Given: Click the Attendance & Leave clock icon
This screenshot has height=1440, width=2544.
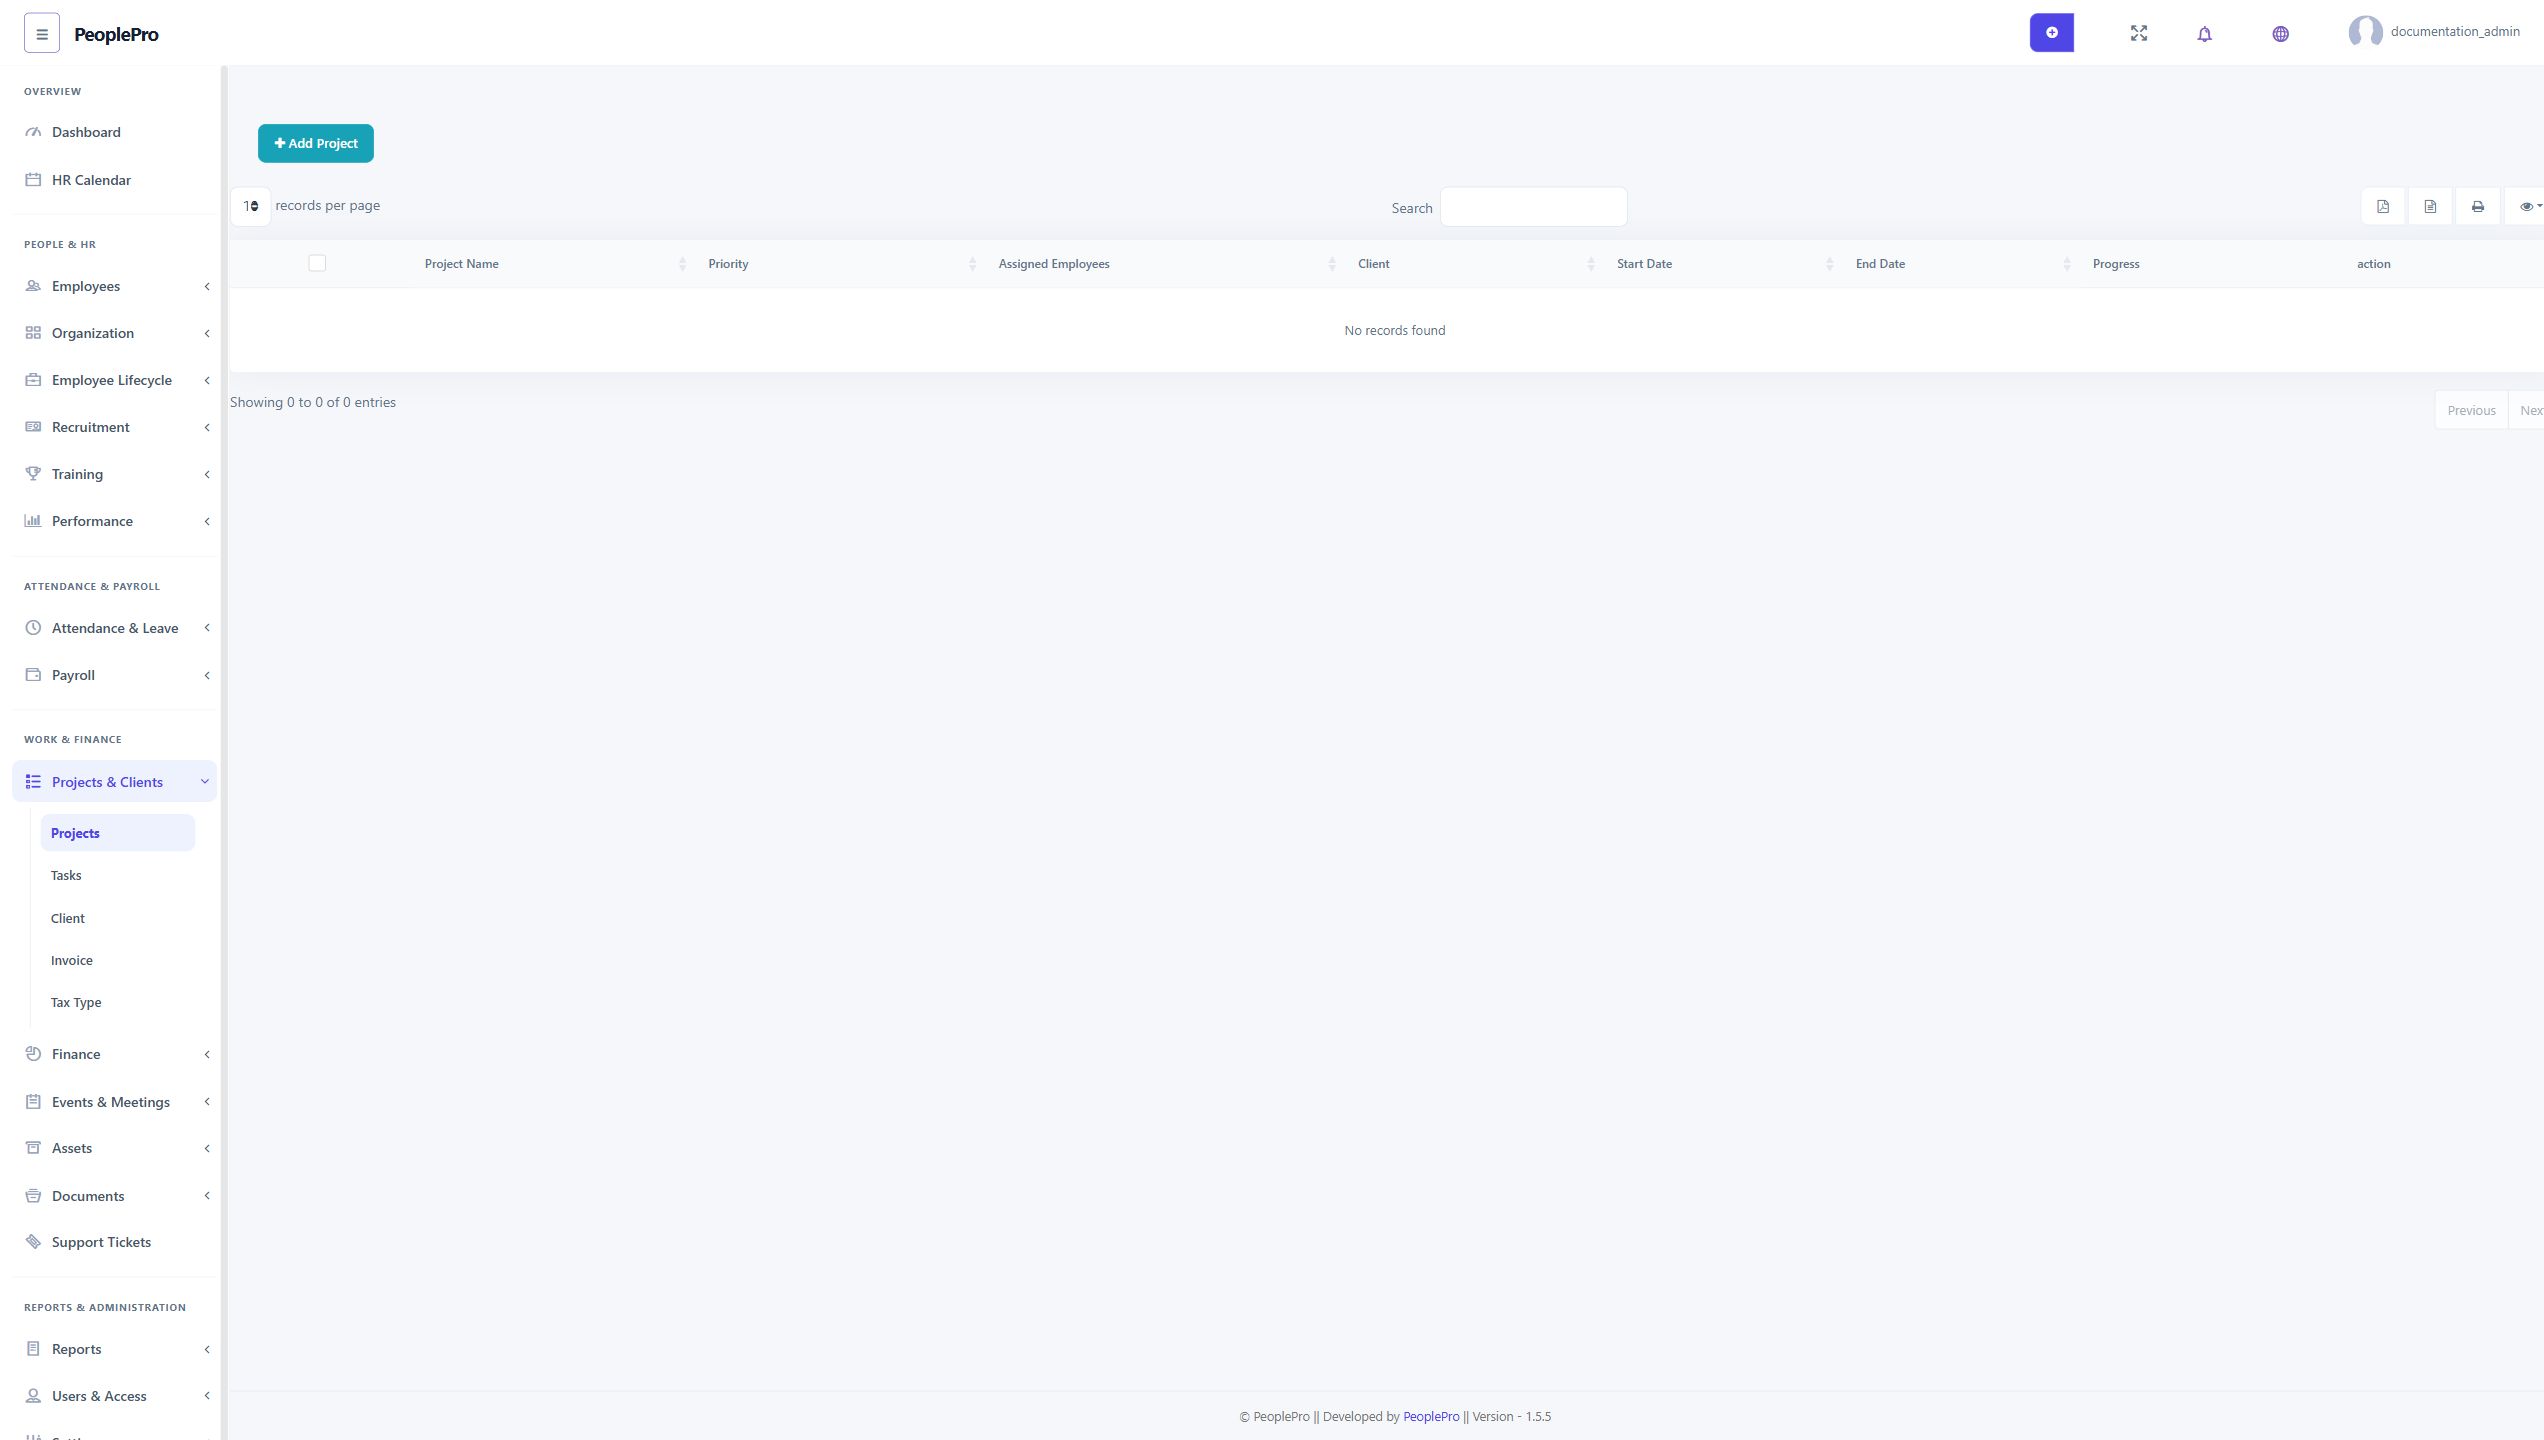Looking at the screenshot, I should click(33, 628).
